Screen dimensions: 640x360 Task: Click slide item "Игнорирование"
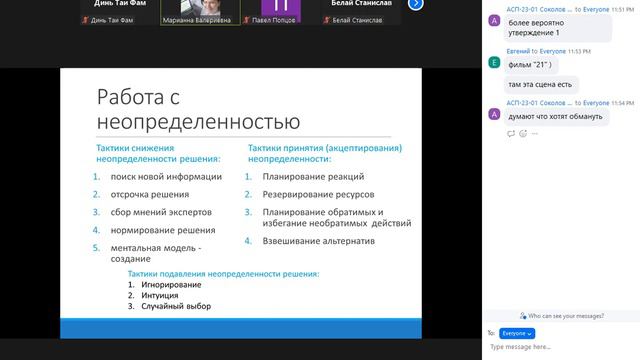[x=171, y=285]
